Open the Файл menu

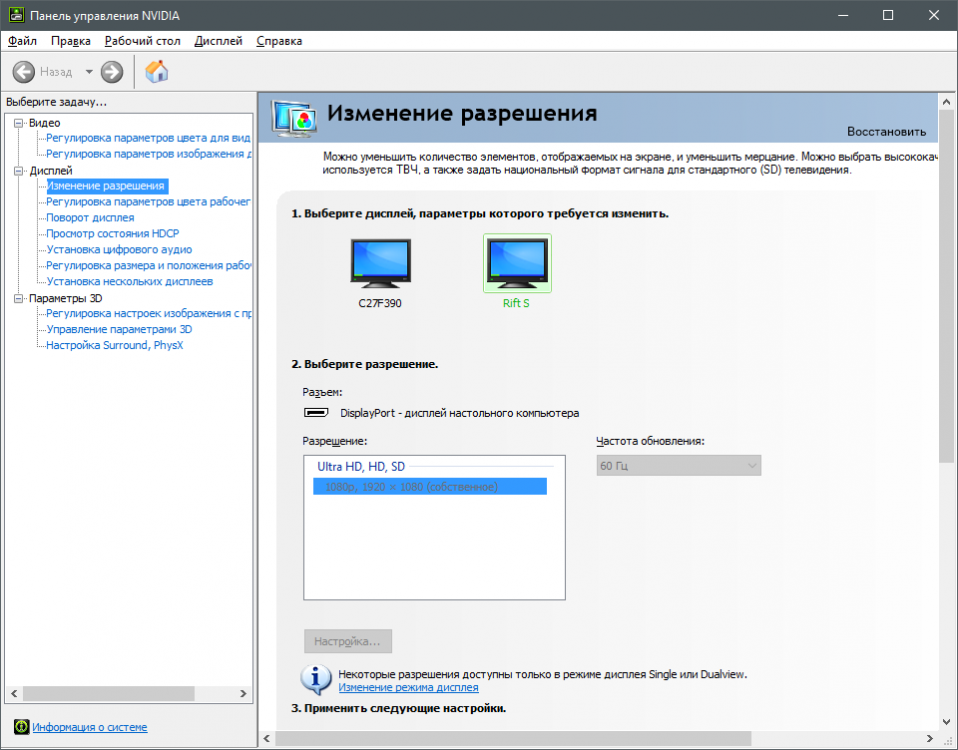click(x=23, y=41)
